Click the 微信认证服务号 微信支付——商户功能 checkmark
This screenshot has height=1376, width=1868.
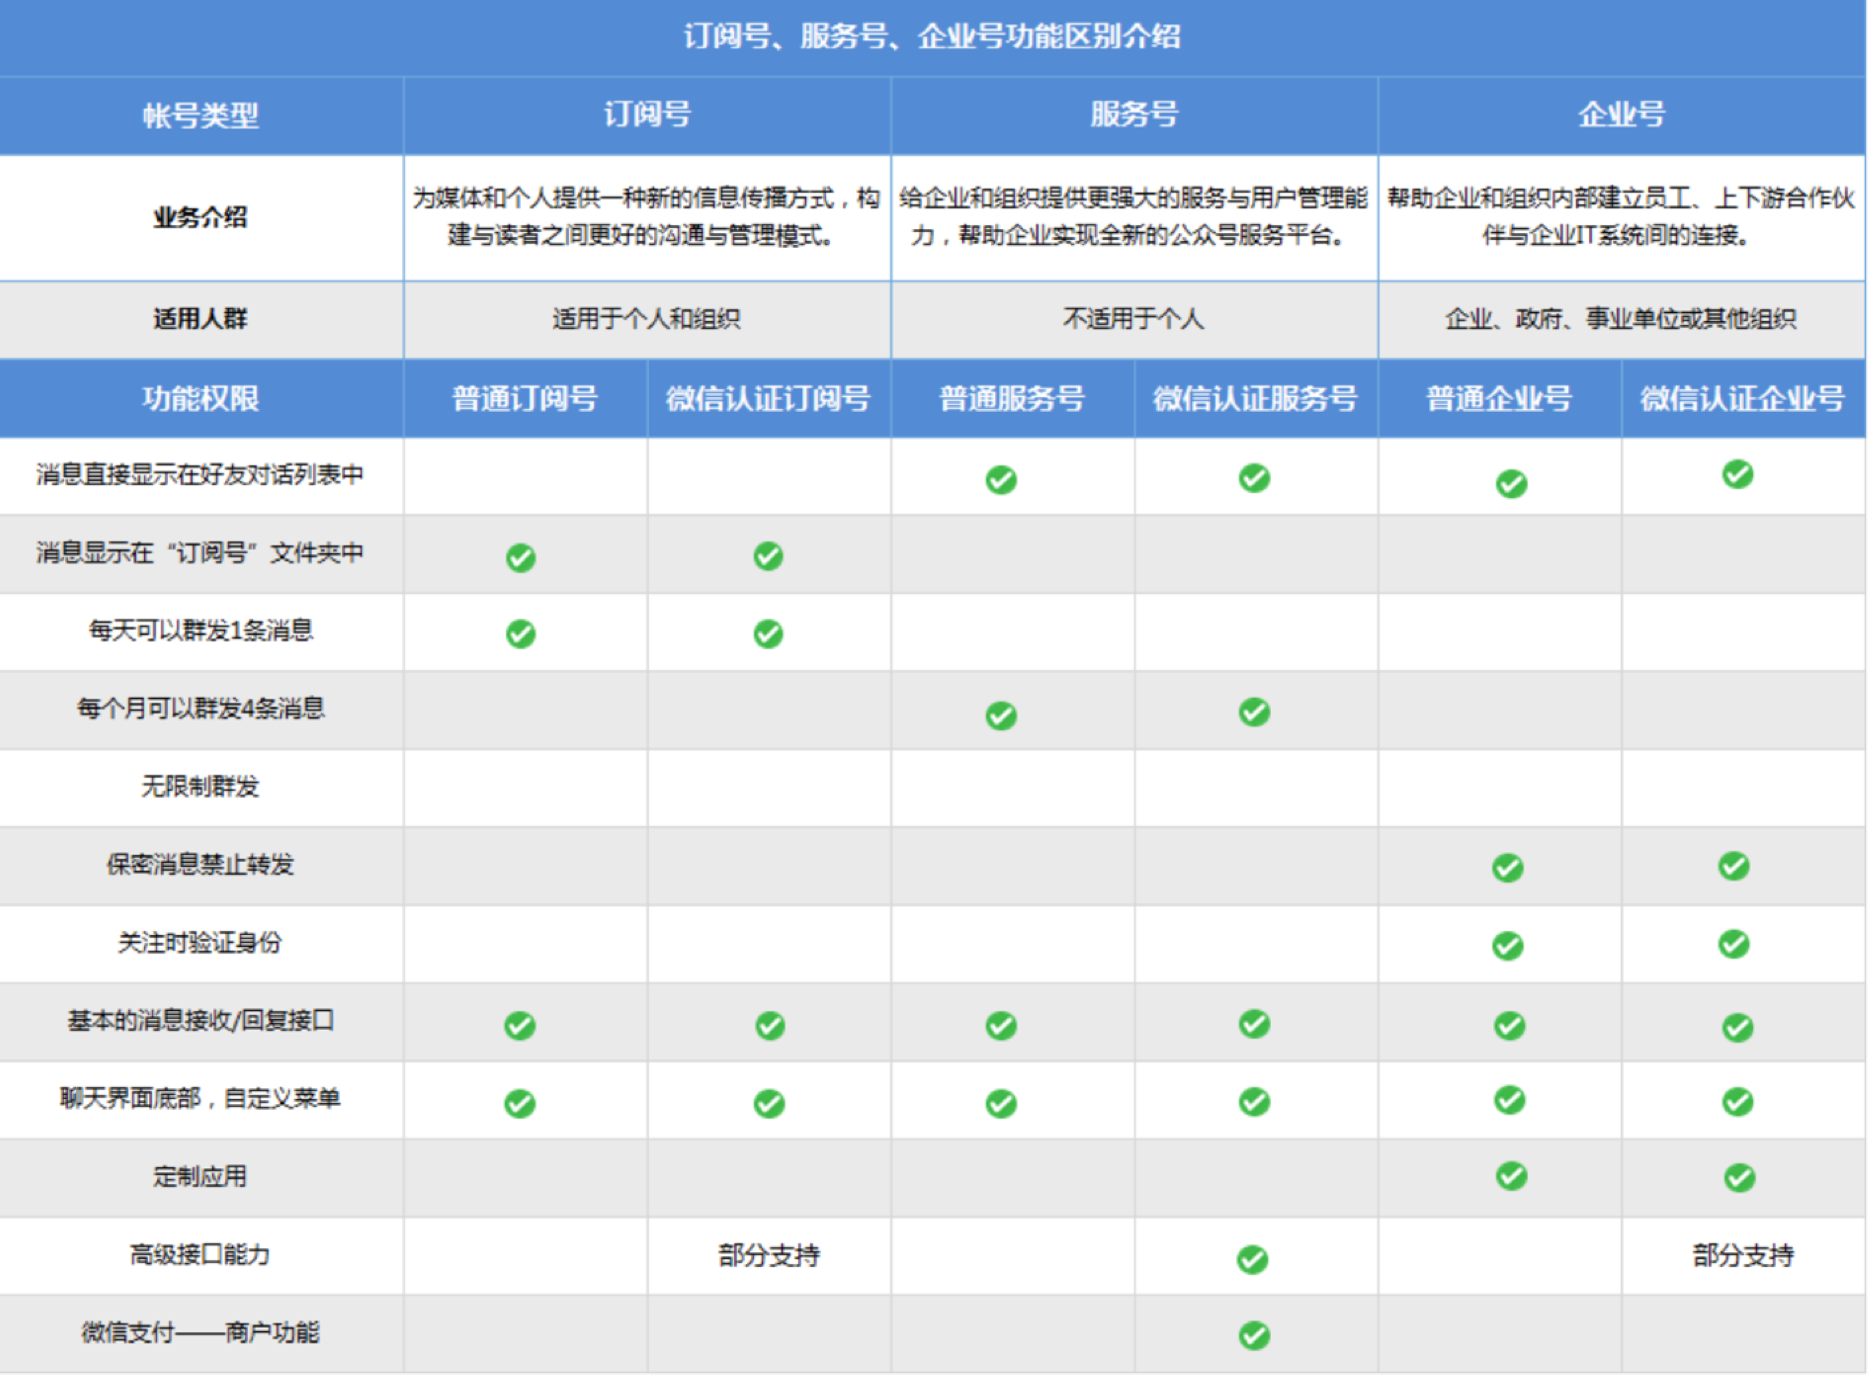point(1254,1333)
